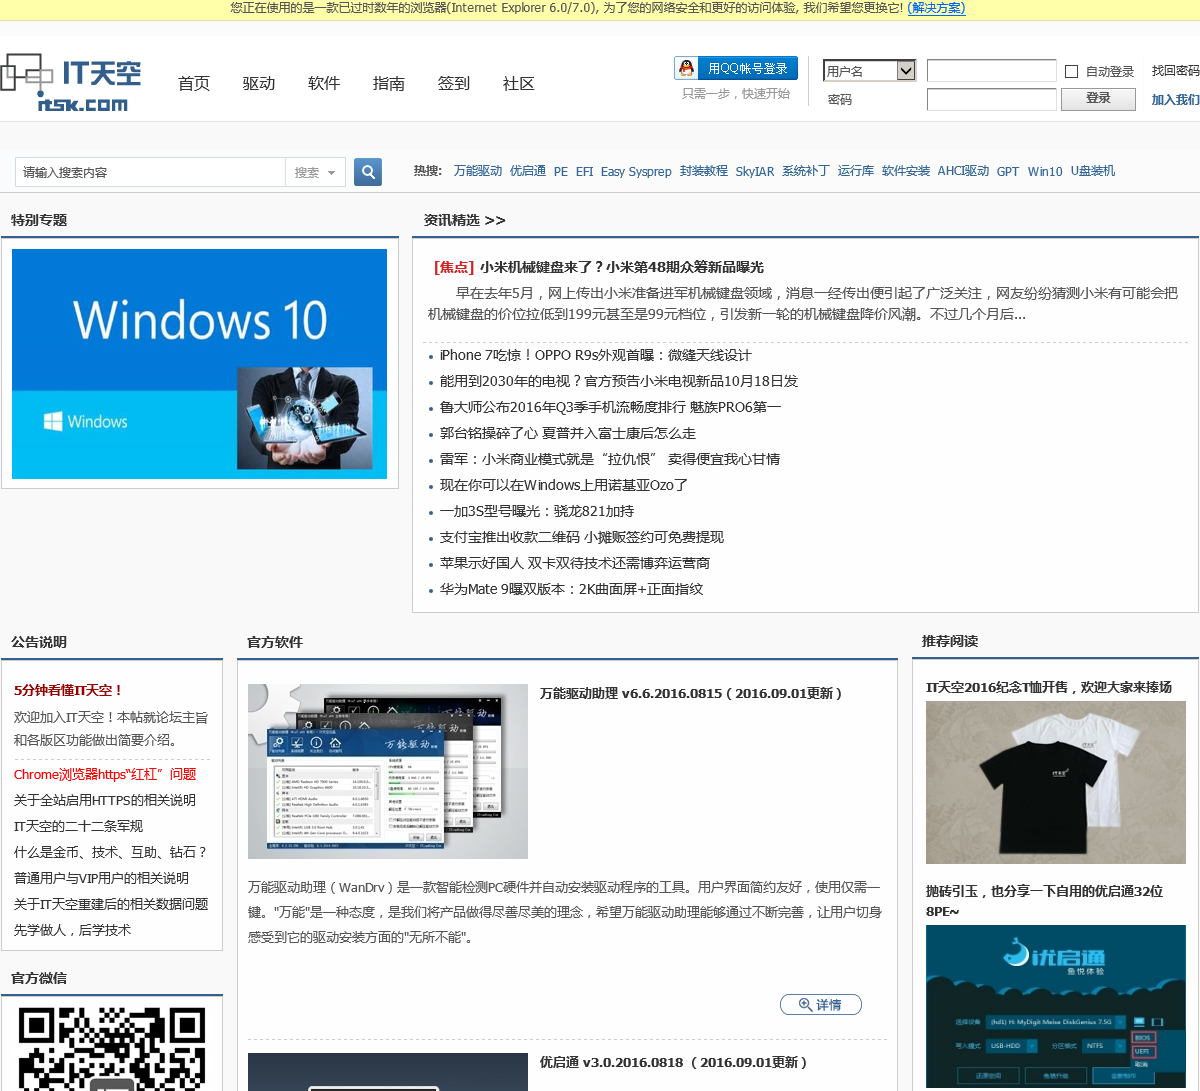The image size is (1200, 1091).
Task: Expand the 搜索 type dropdown
Action: tap(316, 172)
